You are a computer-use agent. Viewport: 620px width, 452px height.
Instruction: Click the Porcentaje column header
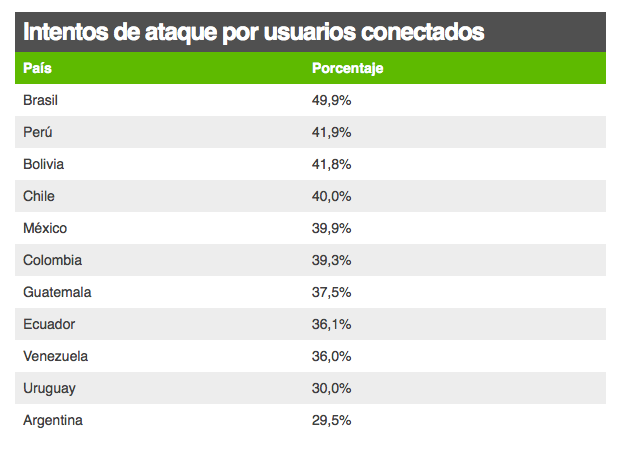tap(347, 68)
